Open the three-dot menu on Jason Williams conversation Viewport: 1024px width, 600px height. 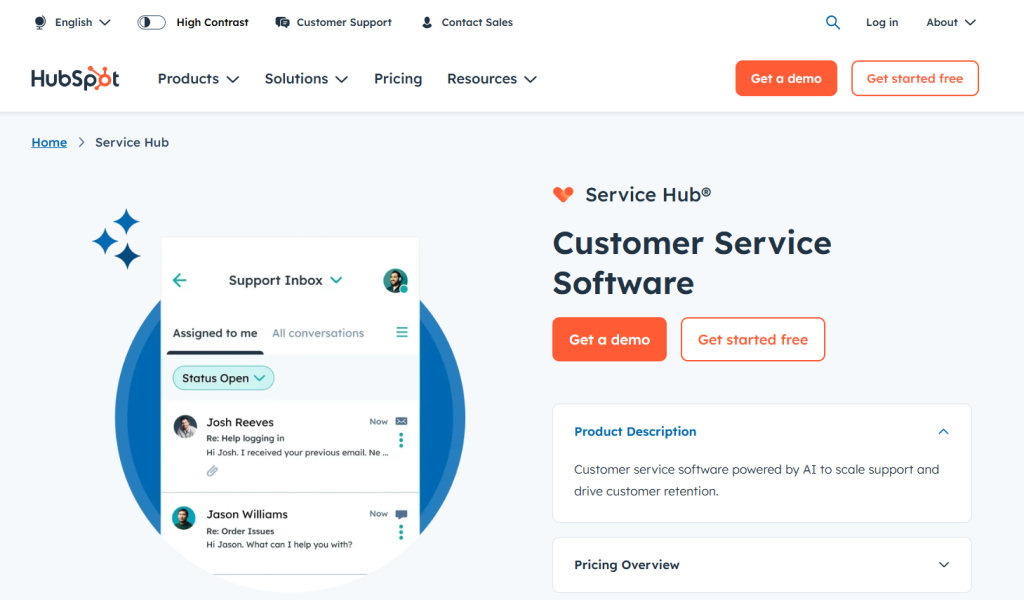(401, 531)
